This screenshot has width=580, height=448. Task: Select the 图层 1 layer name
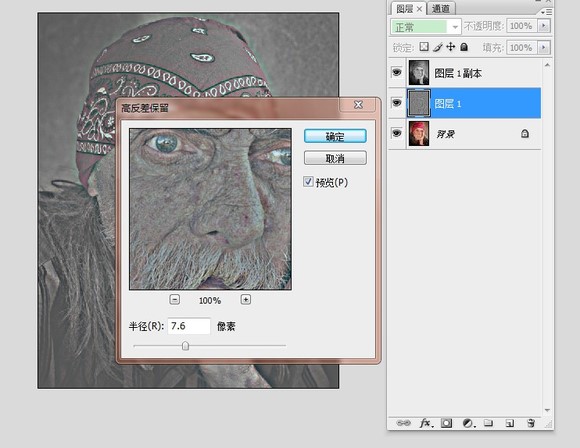coord(448,104)
